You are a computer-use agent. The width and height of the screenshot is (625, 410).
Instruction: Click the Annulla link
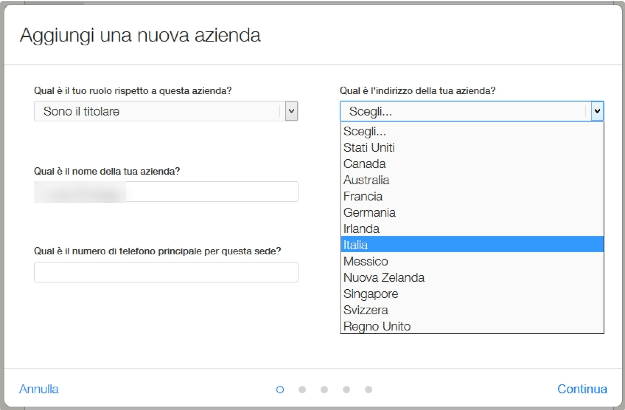coord(39,389)
